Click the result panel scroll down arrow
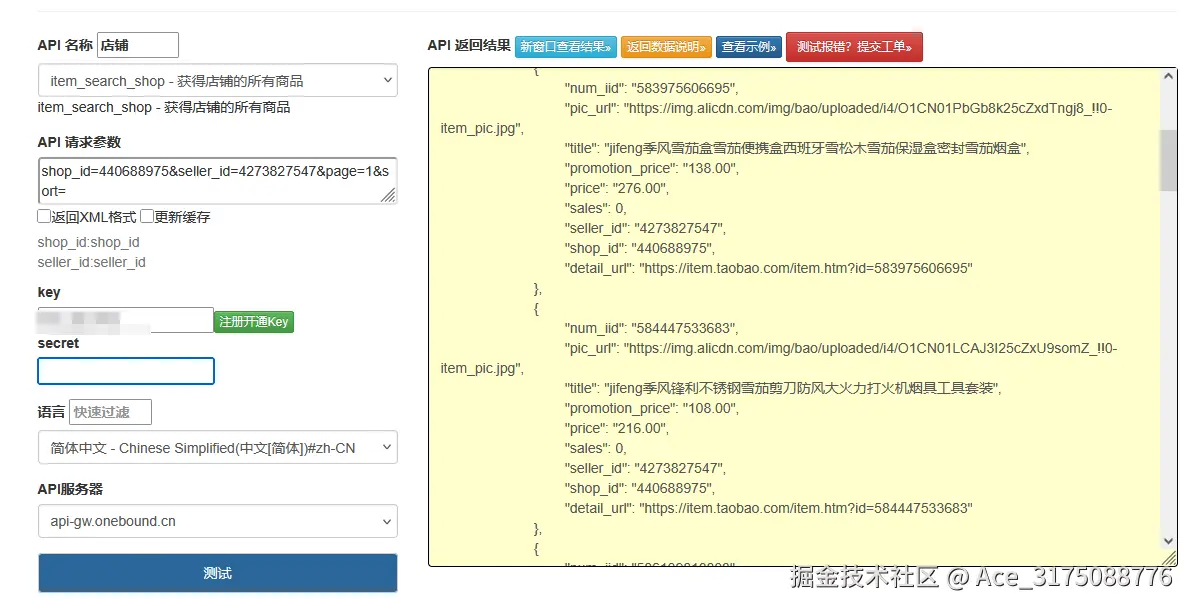This screenshot has width=1191, height=609. 1168,541
